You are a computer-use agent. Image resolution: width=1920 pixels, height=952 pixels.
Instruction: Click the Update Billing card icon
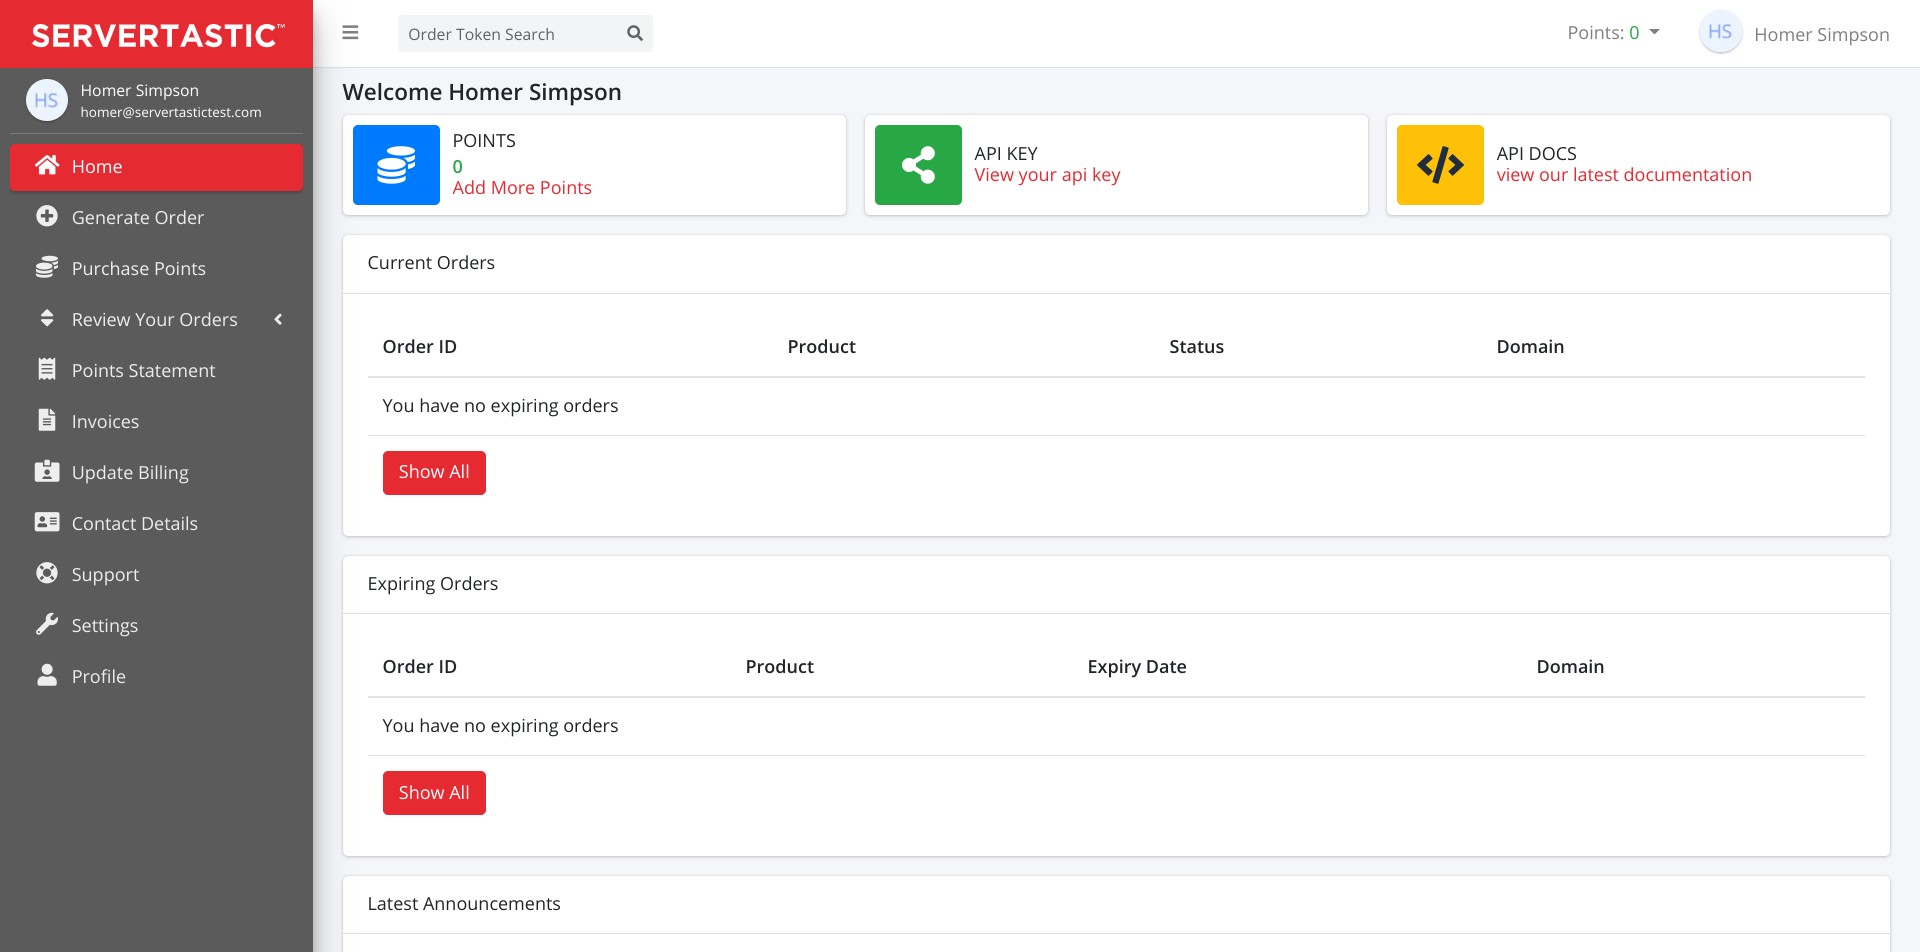pos(46,471)
